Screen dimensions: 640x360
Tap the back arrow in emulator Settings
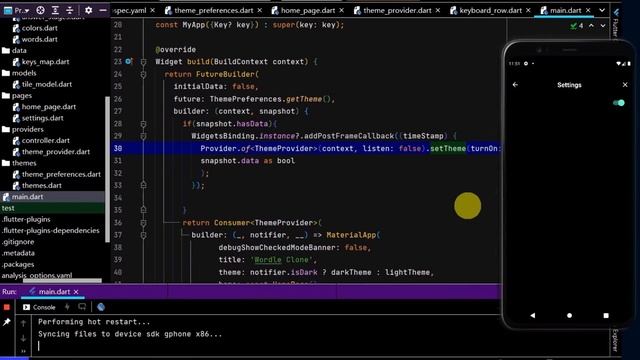(515, 85)
